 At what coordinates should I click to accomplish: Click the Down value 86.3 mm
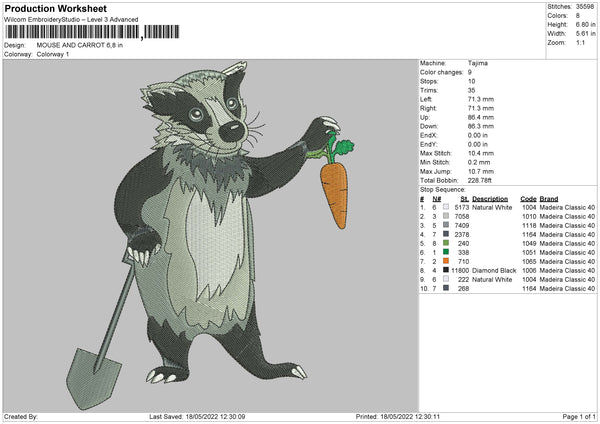point(481,126)
